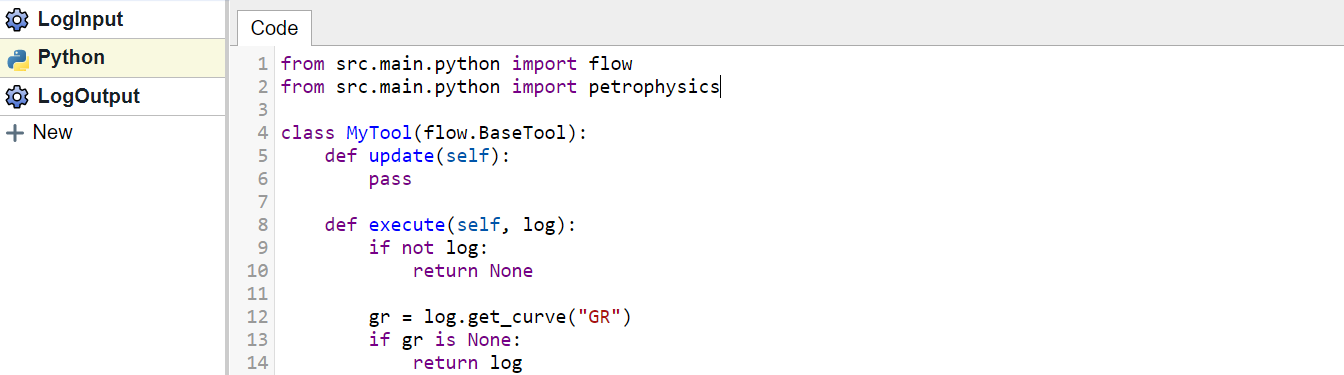Click the LogInput gear icon
This screenshot has width=1344, height=375.
tap(17, 19)
